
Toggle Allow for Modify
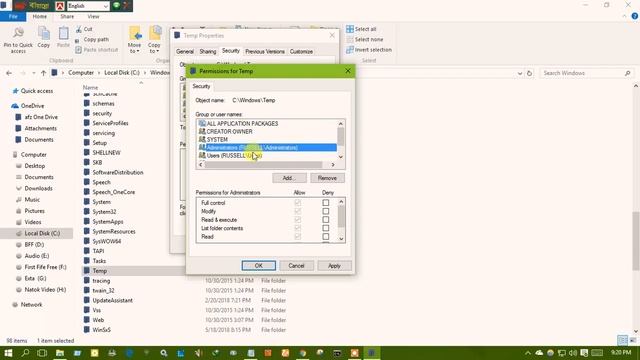[x=298, y=211]
